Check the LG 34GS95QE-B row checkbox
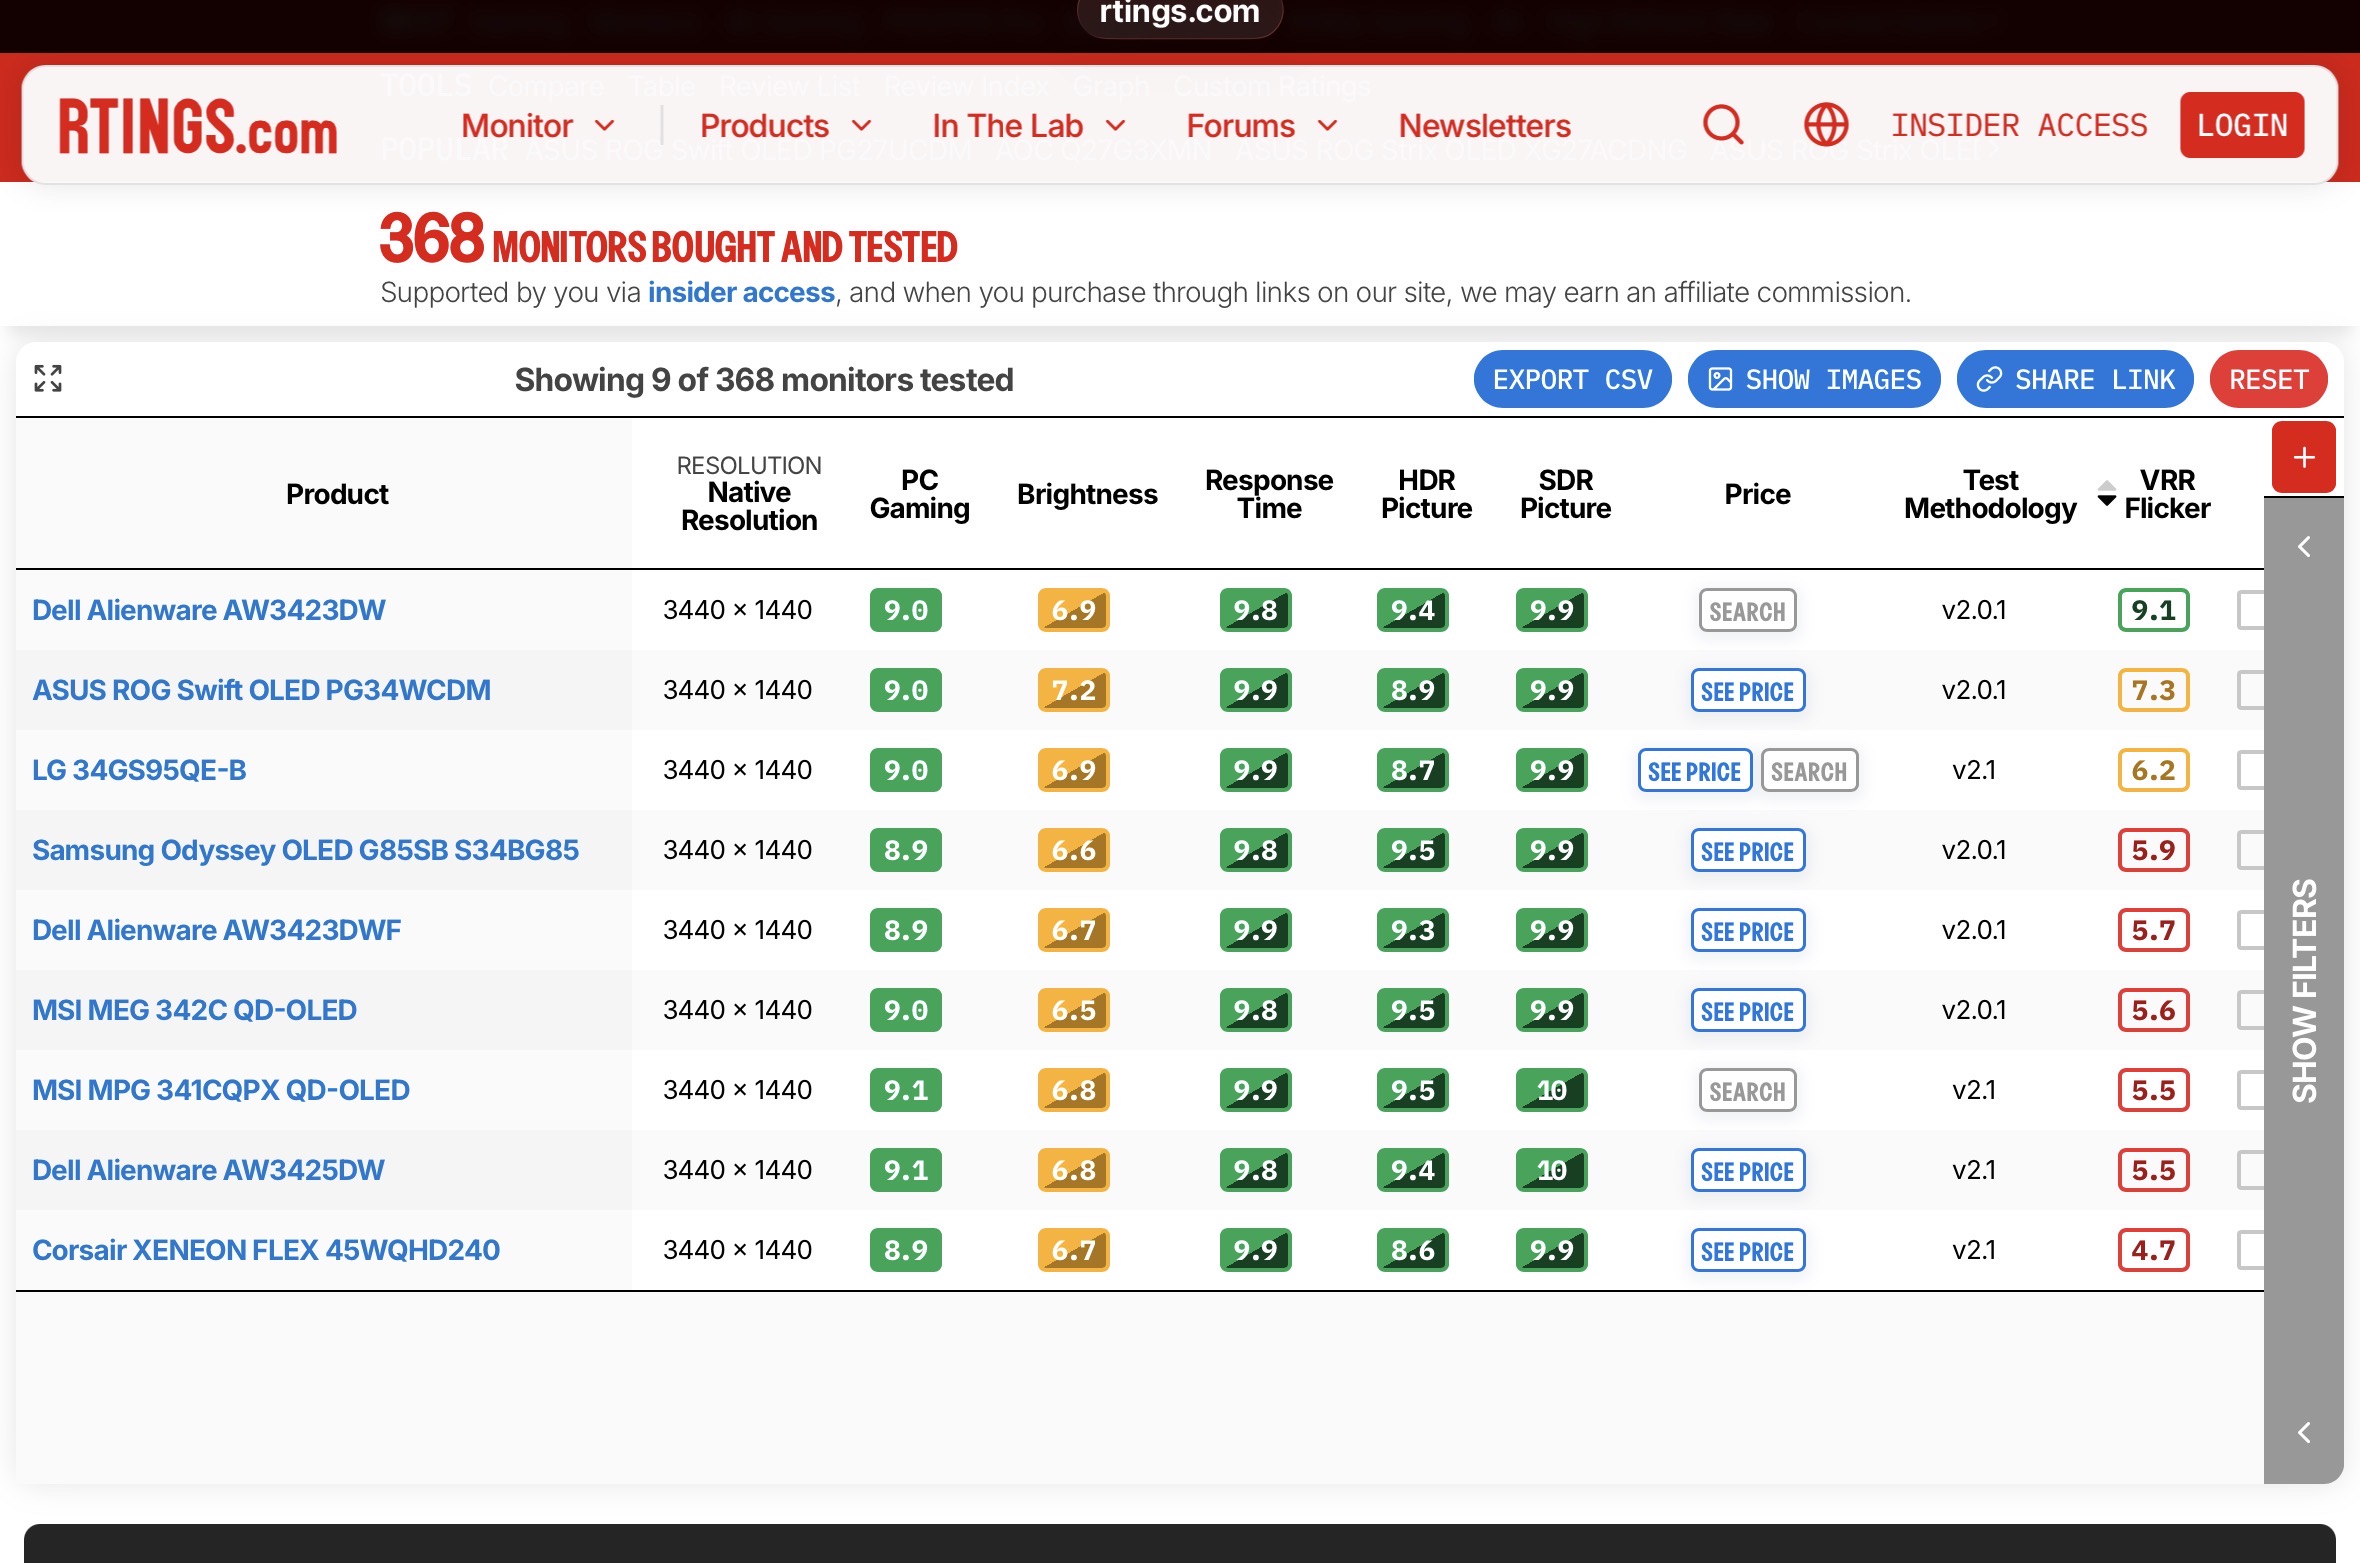 click(x=2251, y=770)
